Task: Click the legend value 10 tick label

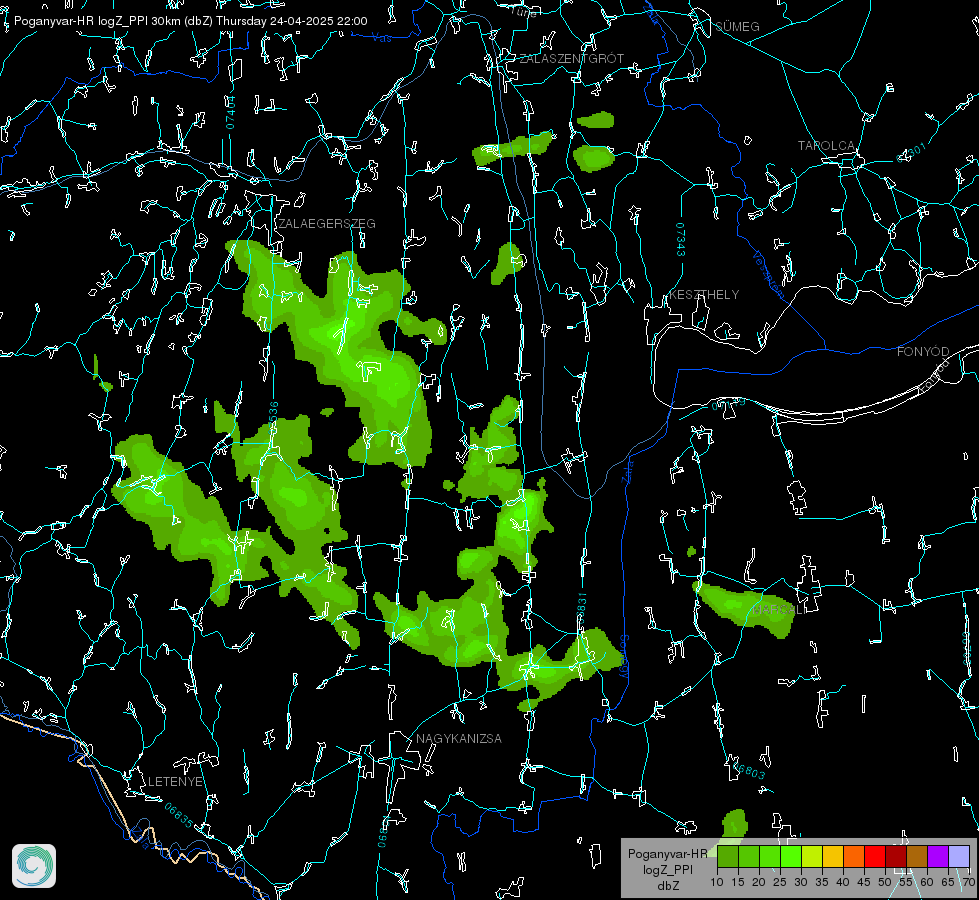Action: point(717,882)
